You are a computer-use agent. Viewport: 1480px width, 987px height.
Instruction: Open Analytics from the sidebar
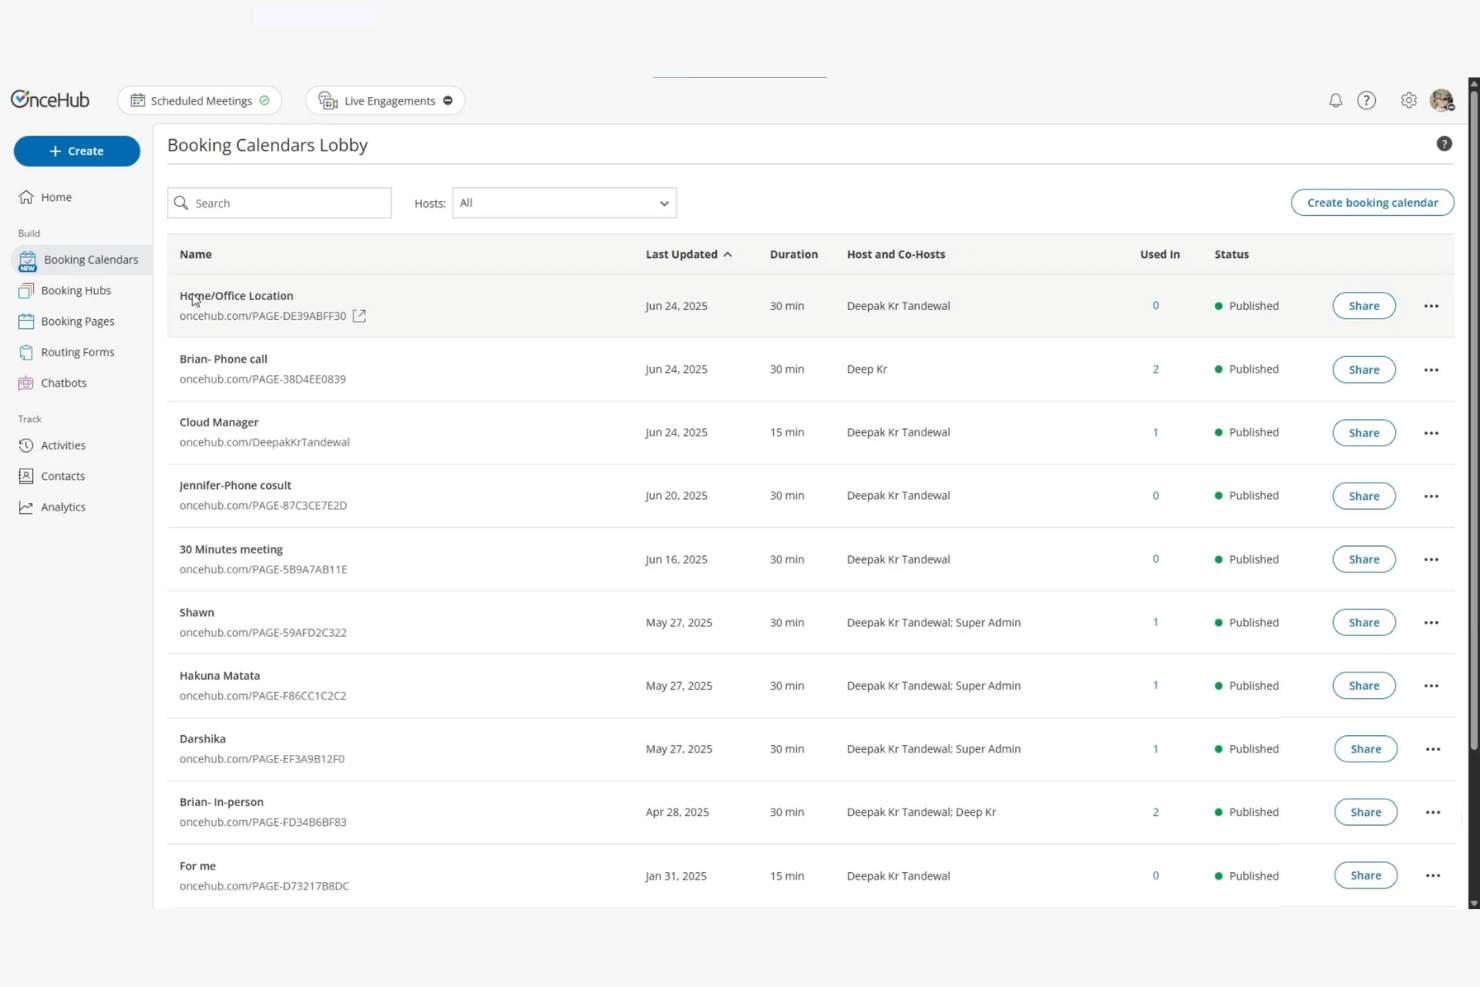(62, 507)
